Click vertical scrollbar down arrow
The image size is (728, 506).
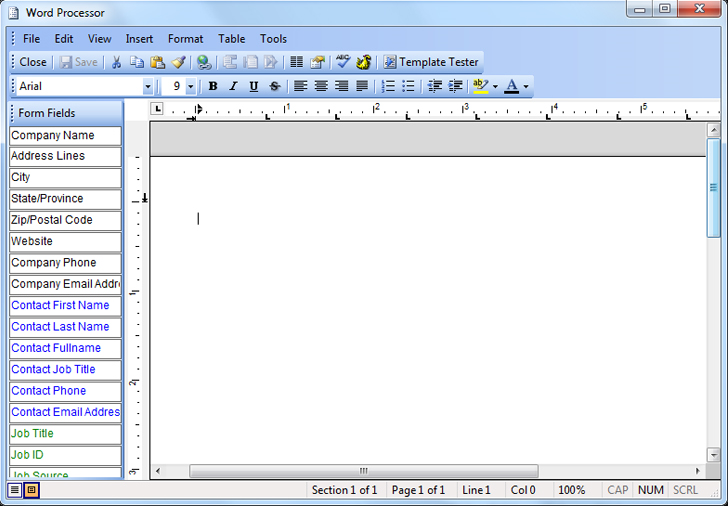[x=714, y=455]
